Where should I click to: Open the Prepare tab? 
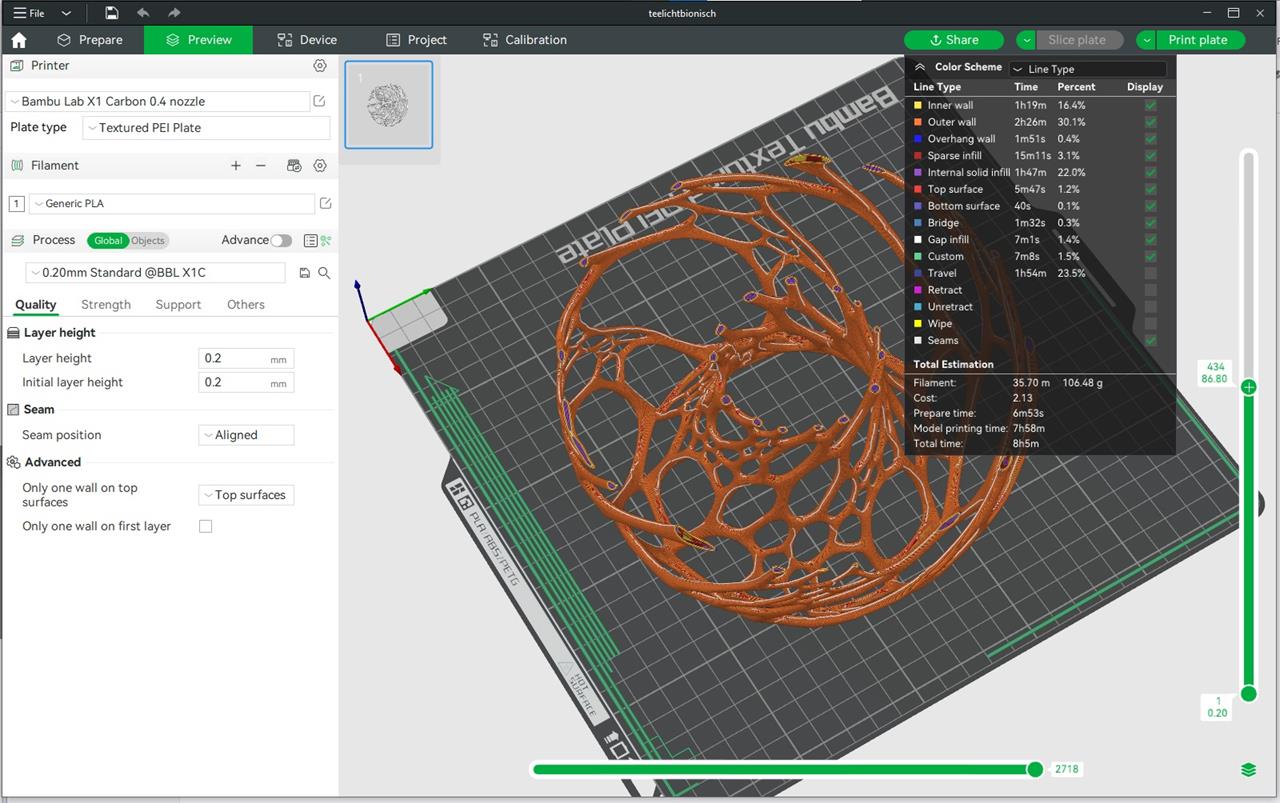90,40
